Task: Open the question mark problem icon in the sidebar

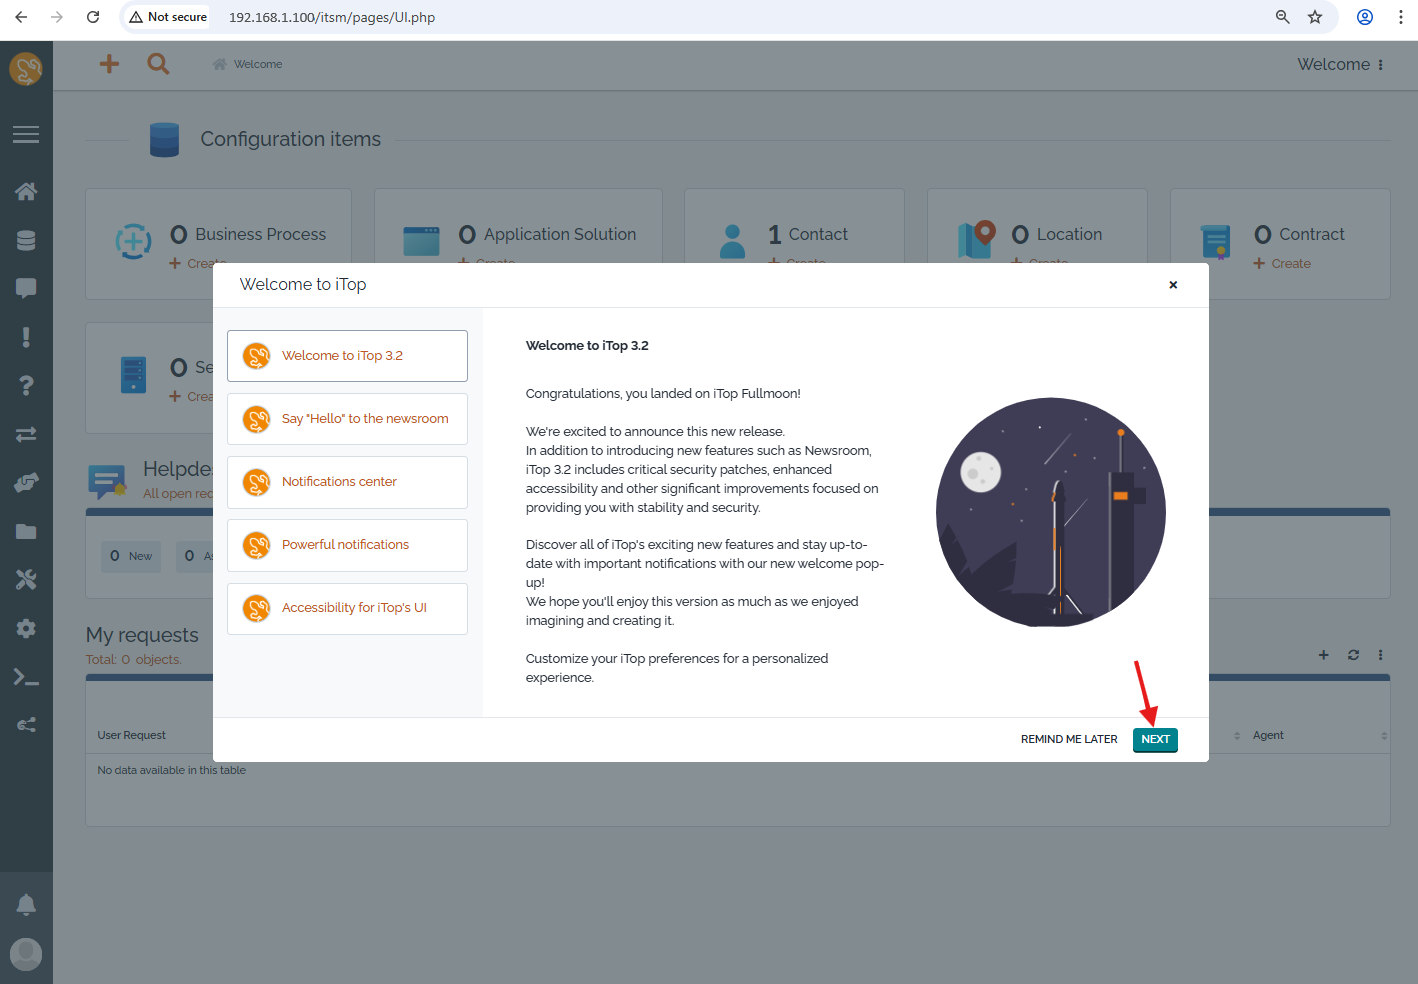Action: pyautogui.click(x=26, y=385)
